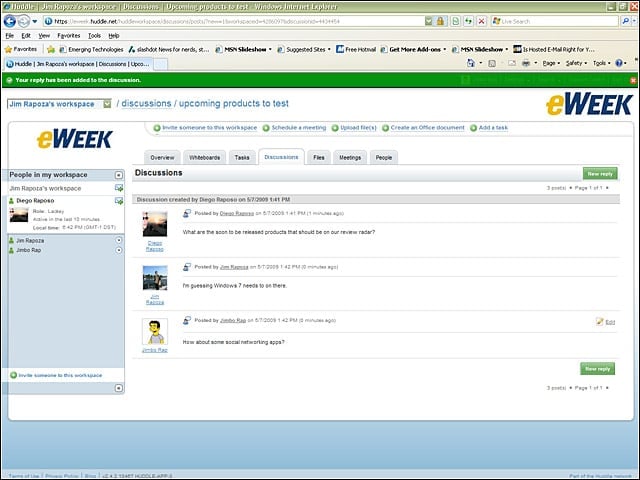This screenshot has height=480, width=640.
Task: Open the File menu
Action: (9, 36)
